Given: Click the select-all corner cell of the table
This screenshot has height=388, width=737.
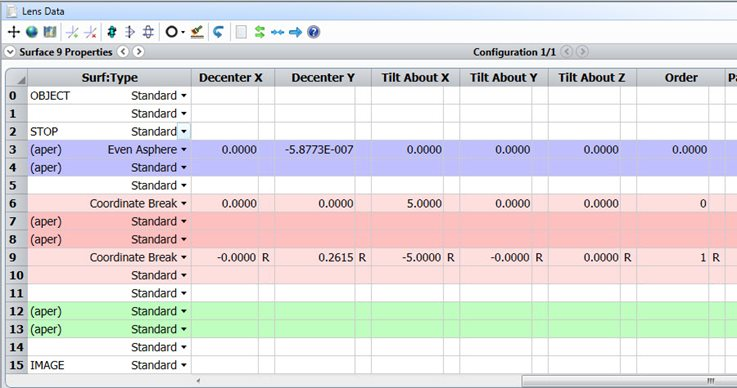Looking at the screenshot, I should 16,78.
